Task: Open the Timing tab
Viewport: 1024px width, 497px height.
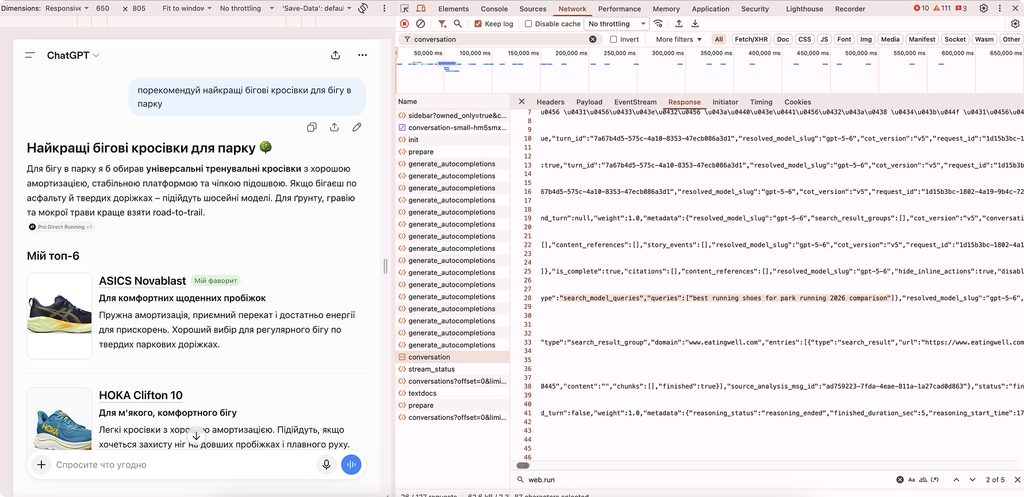Action: click(761, 102)
